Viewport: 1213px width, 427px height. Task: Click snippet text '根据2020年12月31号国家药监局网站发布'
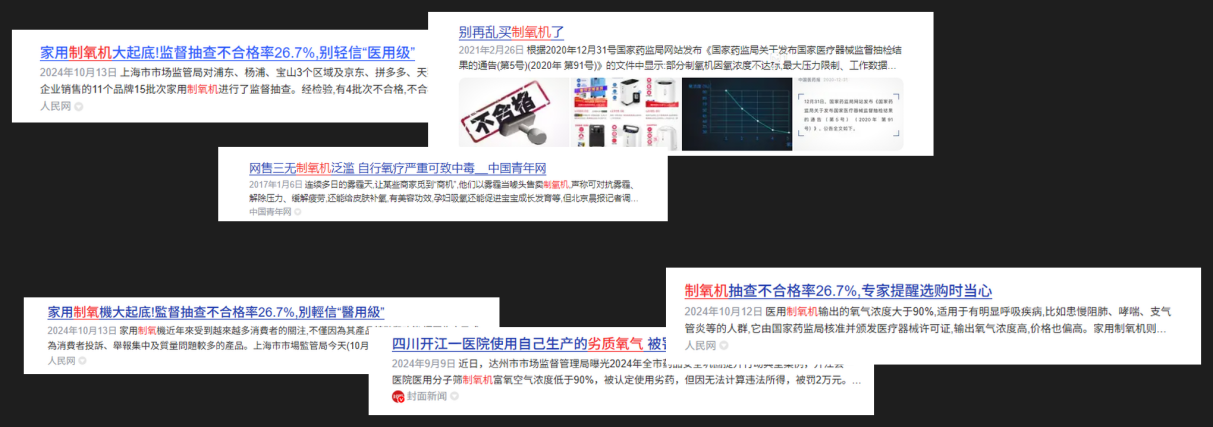pos(615,50)
